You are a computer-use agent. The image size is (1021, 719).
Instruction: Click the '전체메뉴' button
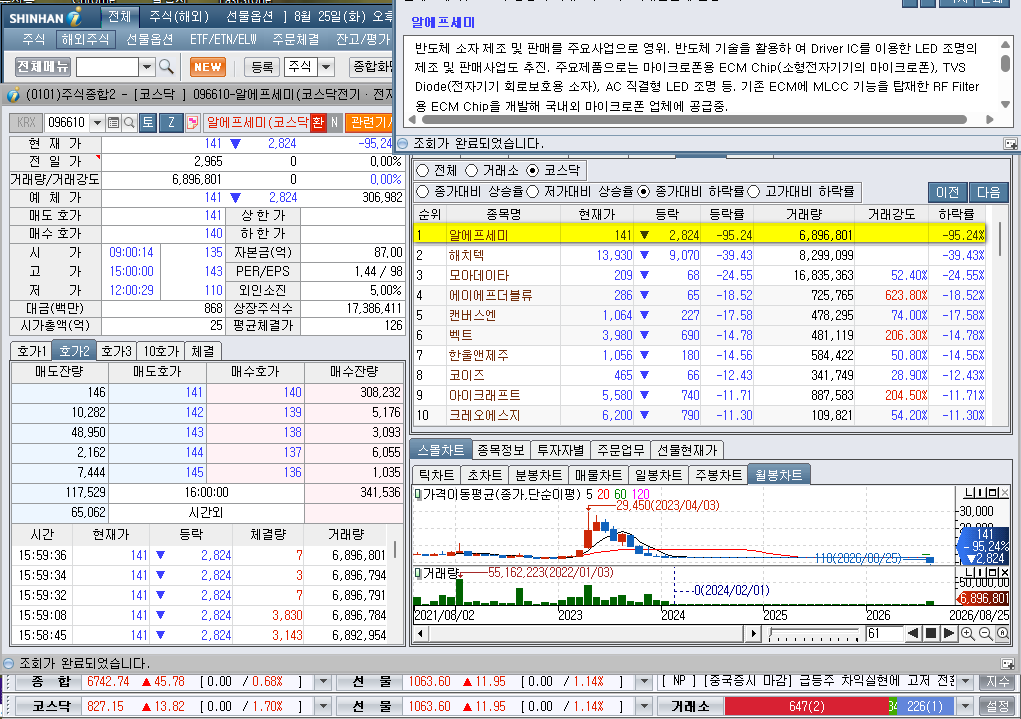tap(43, 66)
